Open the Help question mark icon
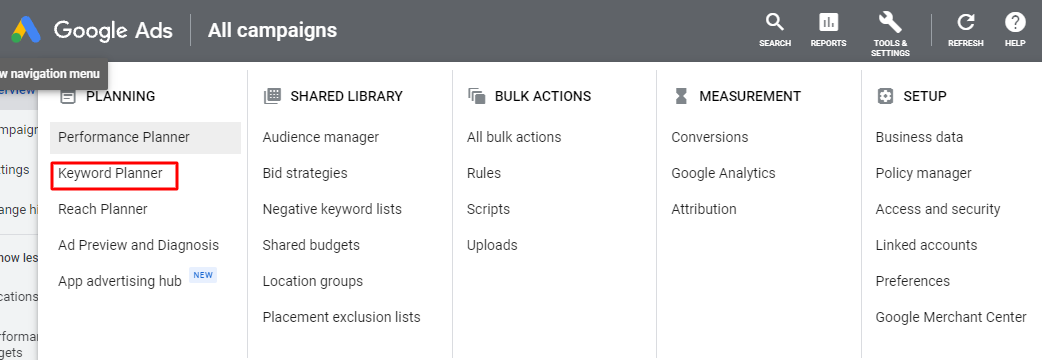Screen dimensions: 1042x360 tap(1015, 23)
